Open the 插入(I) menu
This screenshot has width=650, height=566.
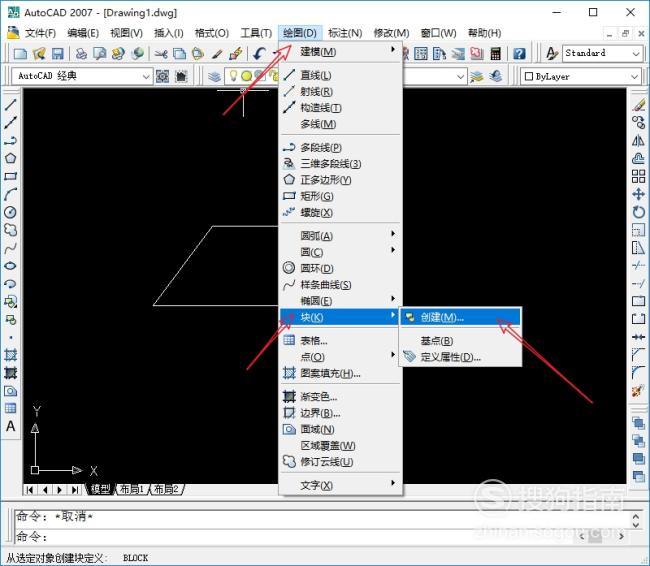[x=169, y=33]
